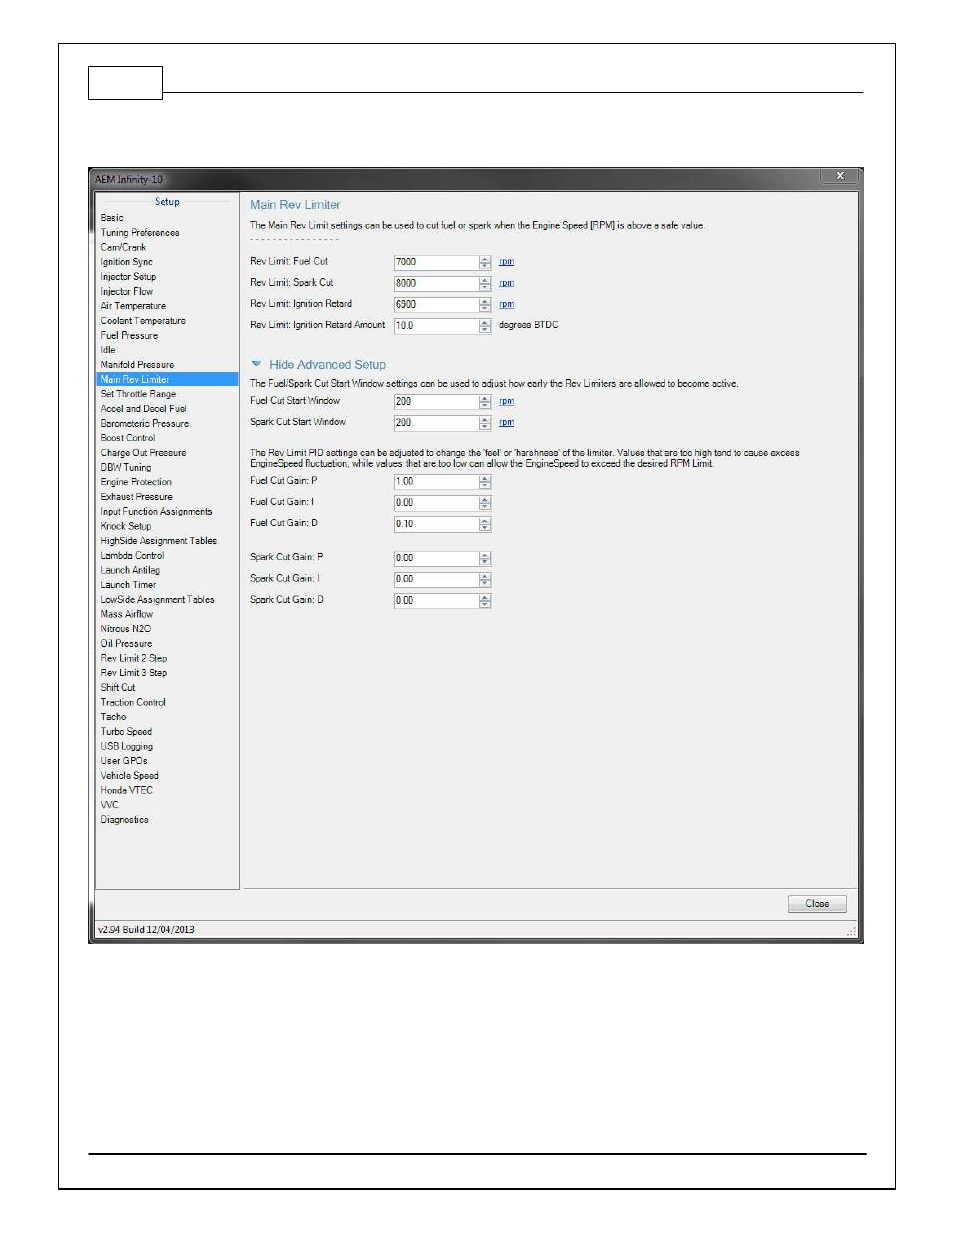Open HighSide Assignment Tables
Screen dimensions: 954x1235
158,541
